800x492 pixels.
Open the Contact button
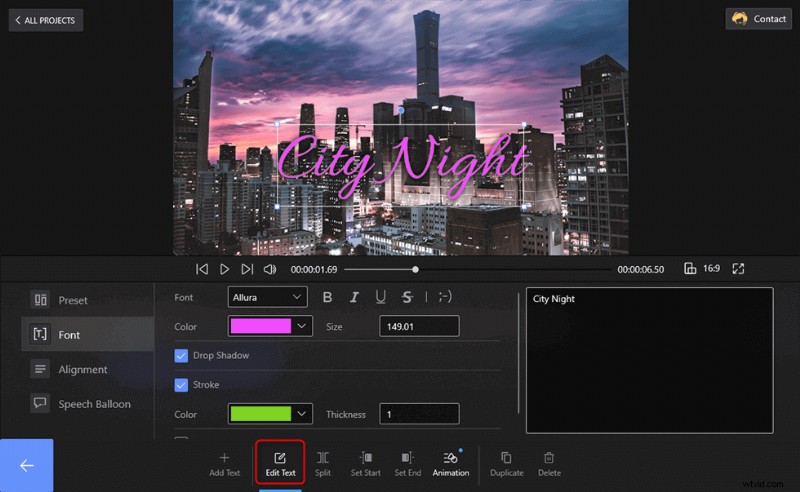(x=759, y=19)
